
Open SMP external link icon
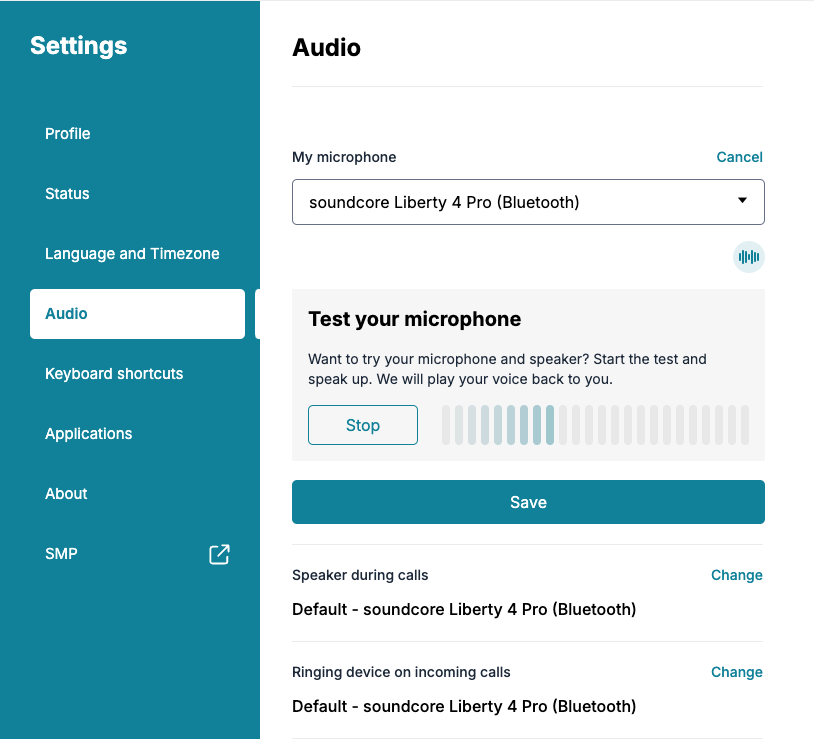[219, 554]
